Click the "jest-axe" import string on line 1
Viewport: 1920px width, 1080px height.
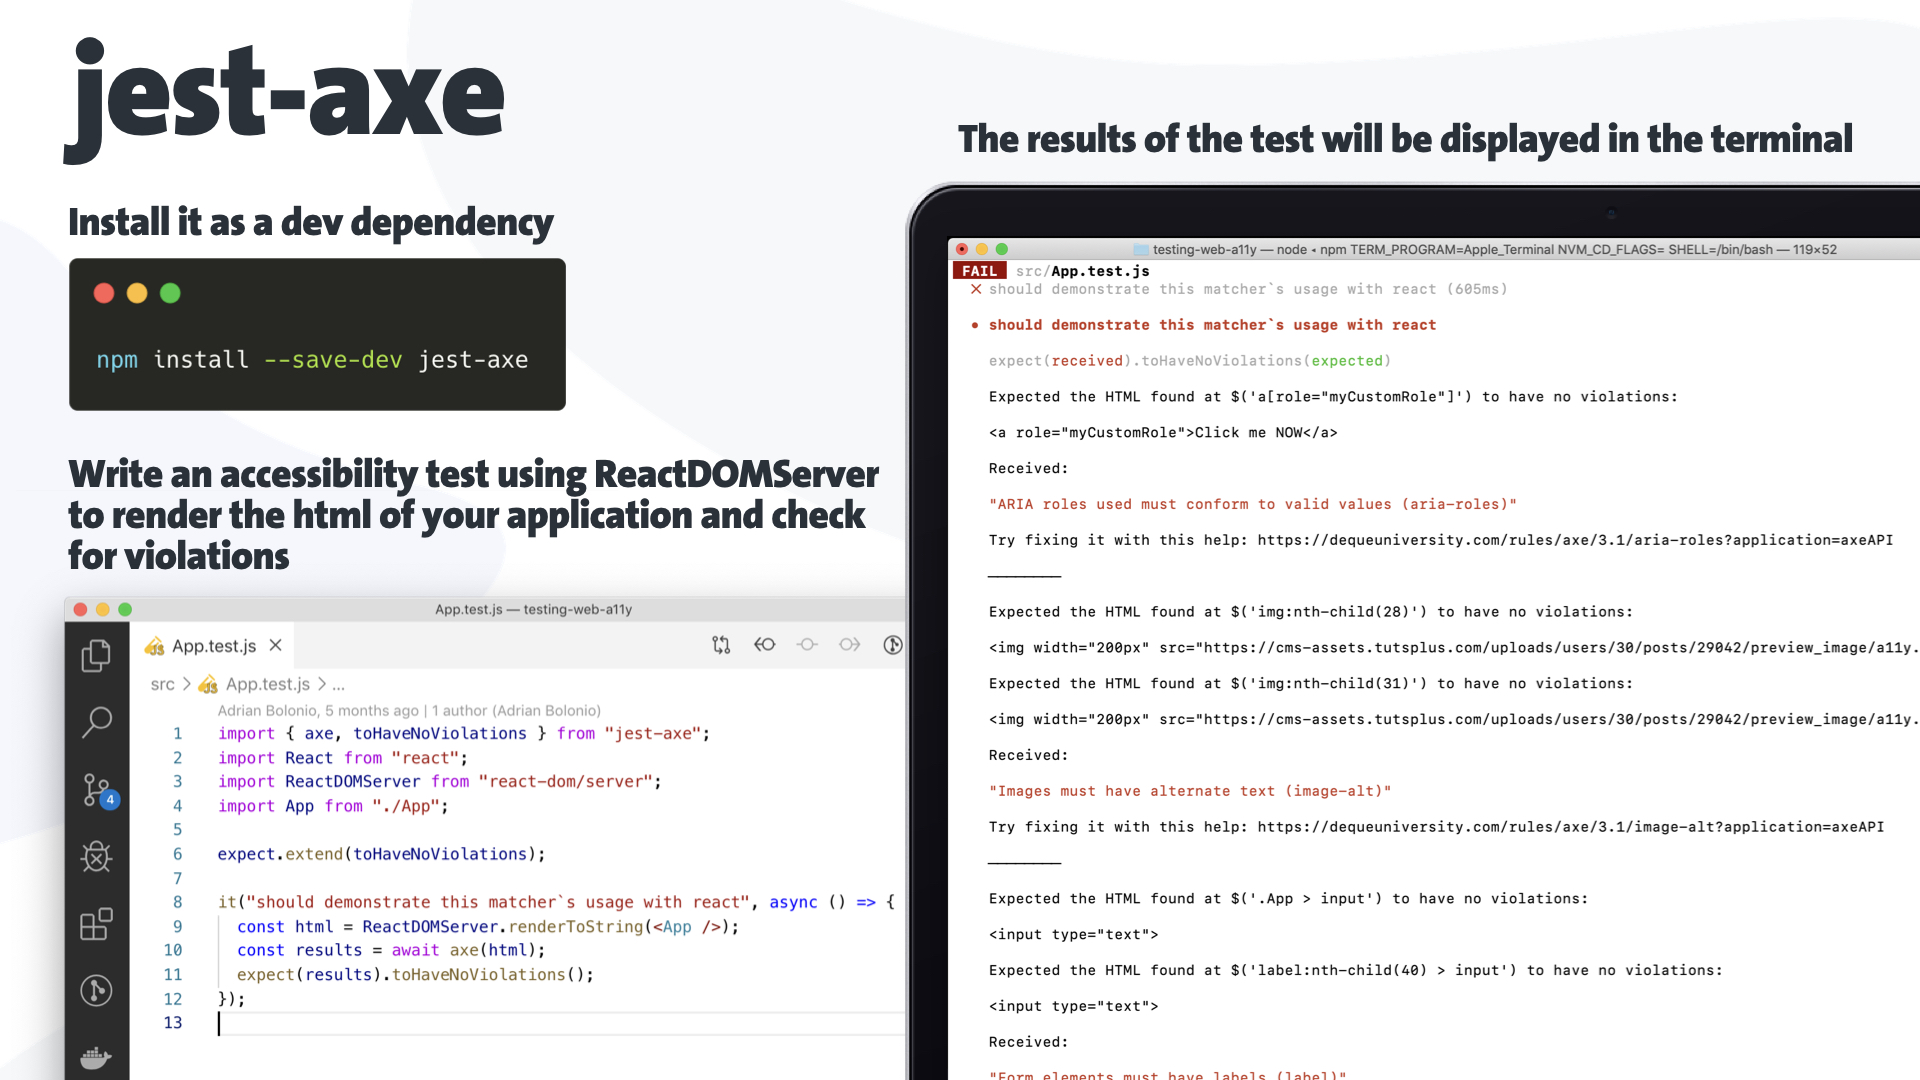click(x=651, y=734)
